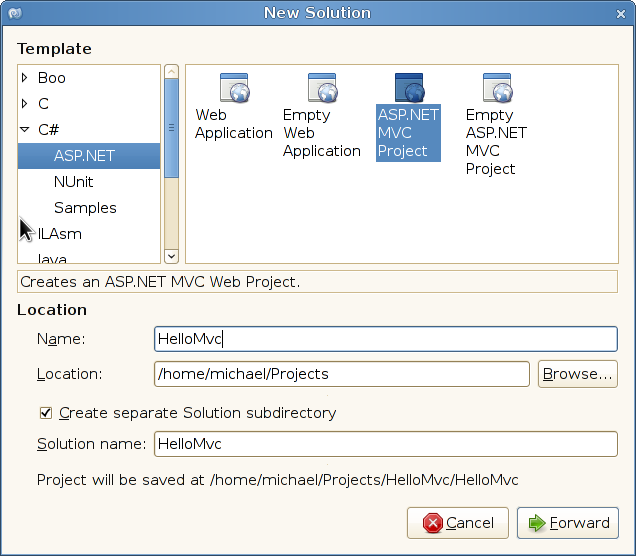Click the Forward button

pyautogui.click(x=568, y=523)
